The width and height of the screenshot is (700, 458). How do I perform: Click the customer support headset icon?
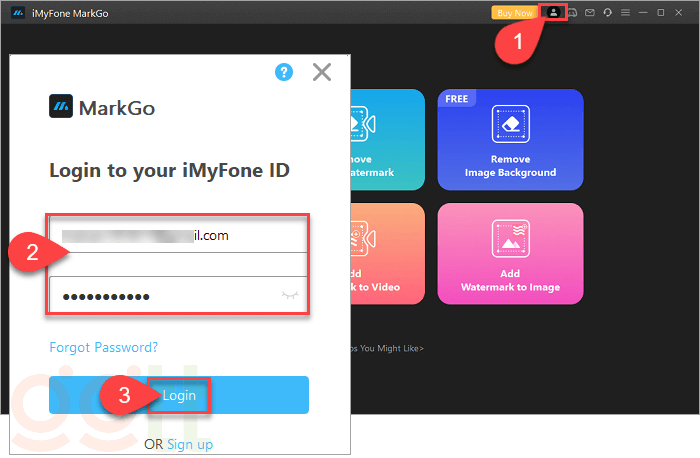click(607, 12)
